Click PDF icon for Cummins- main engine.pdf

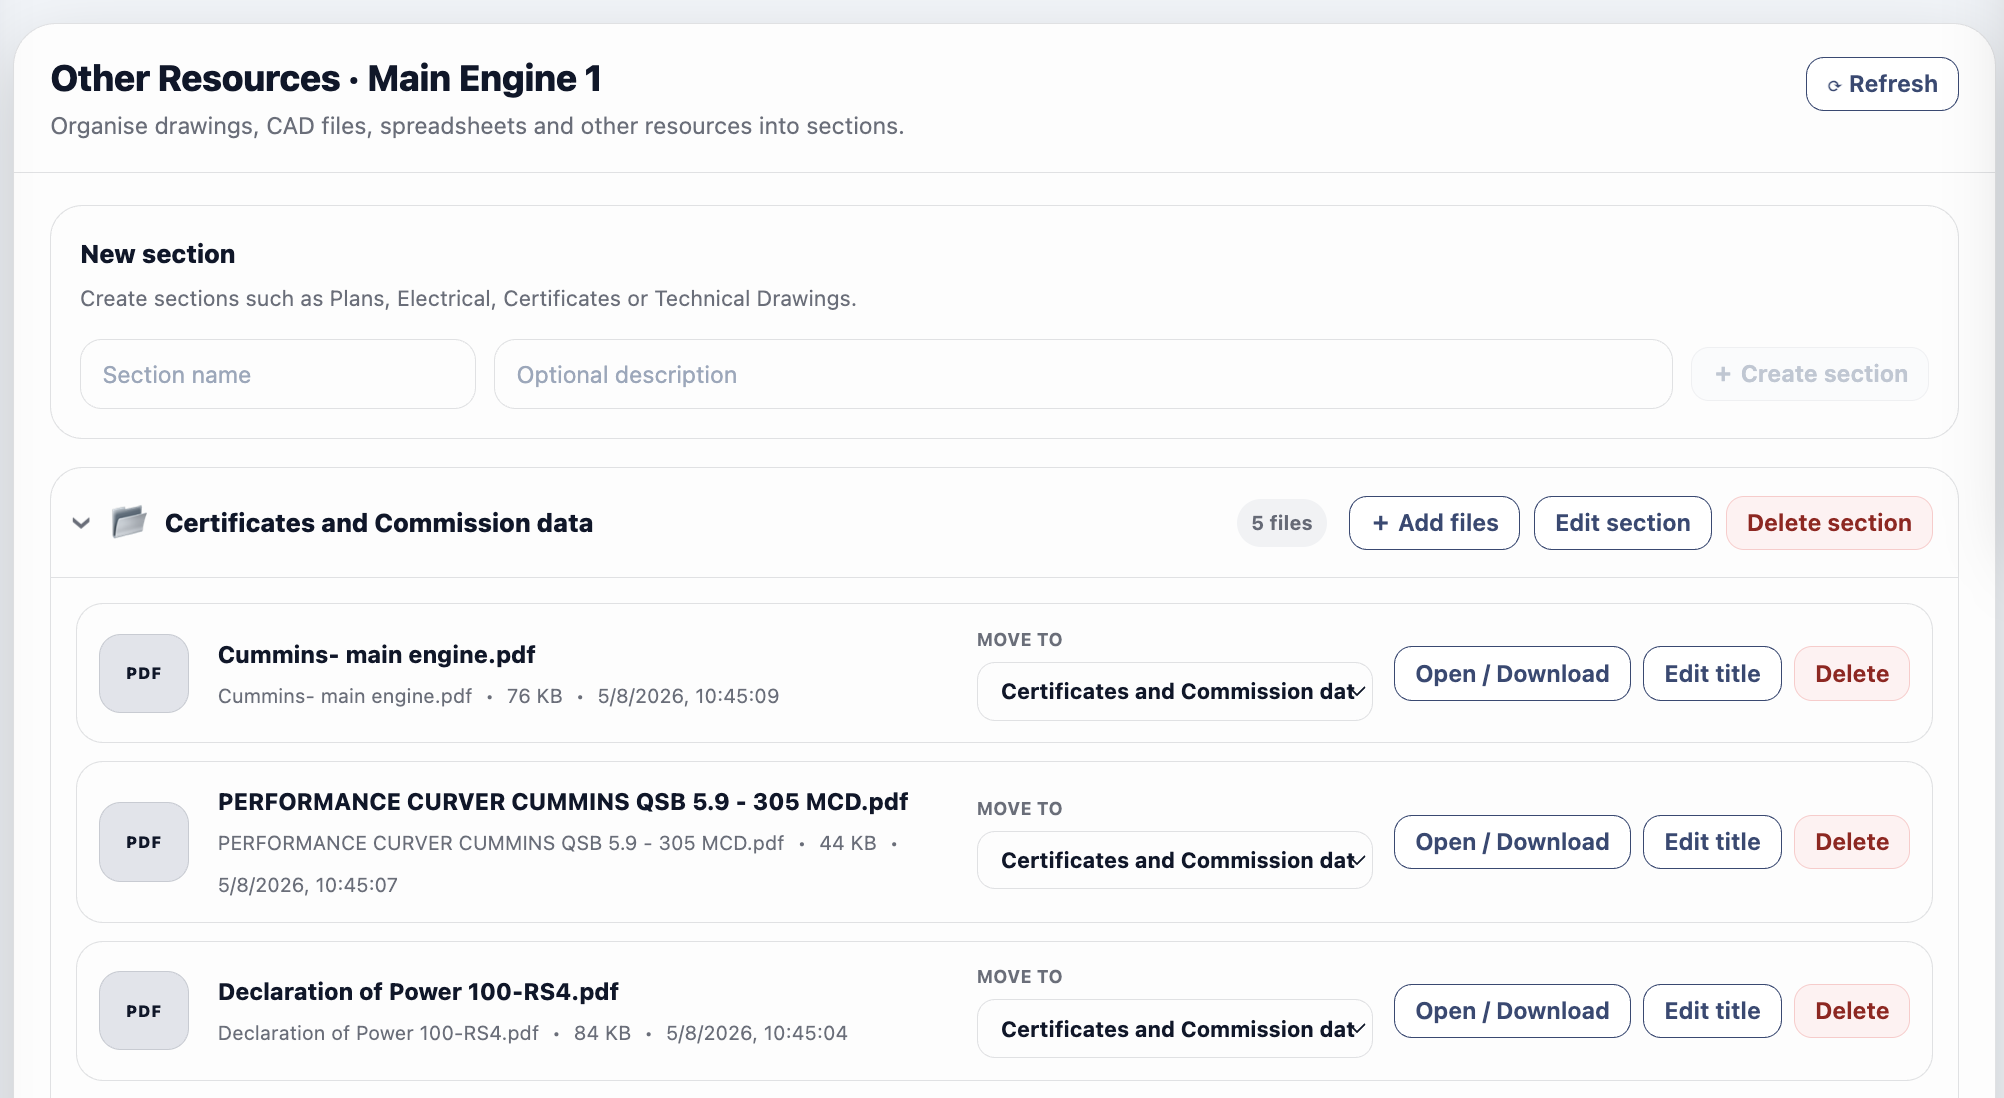click(144, 673)
